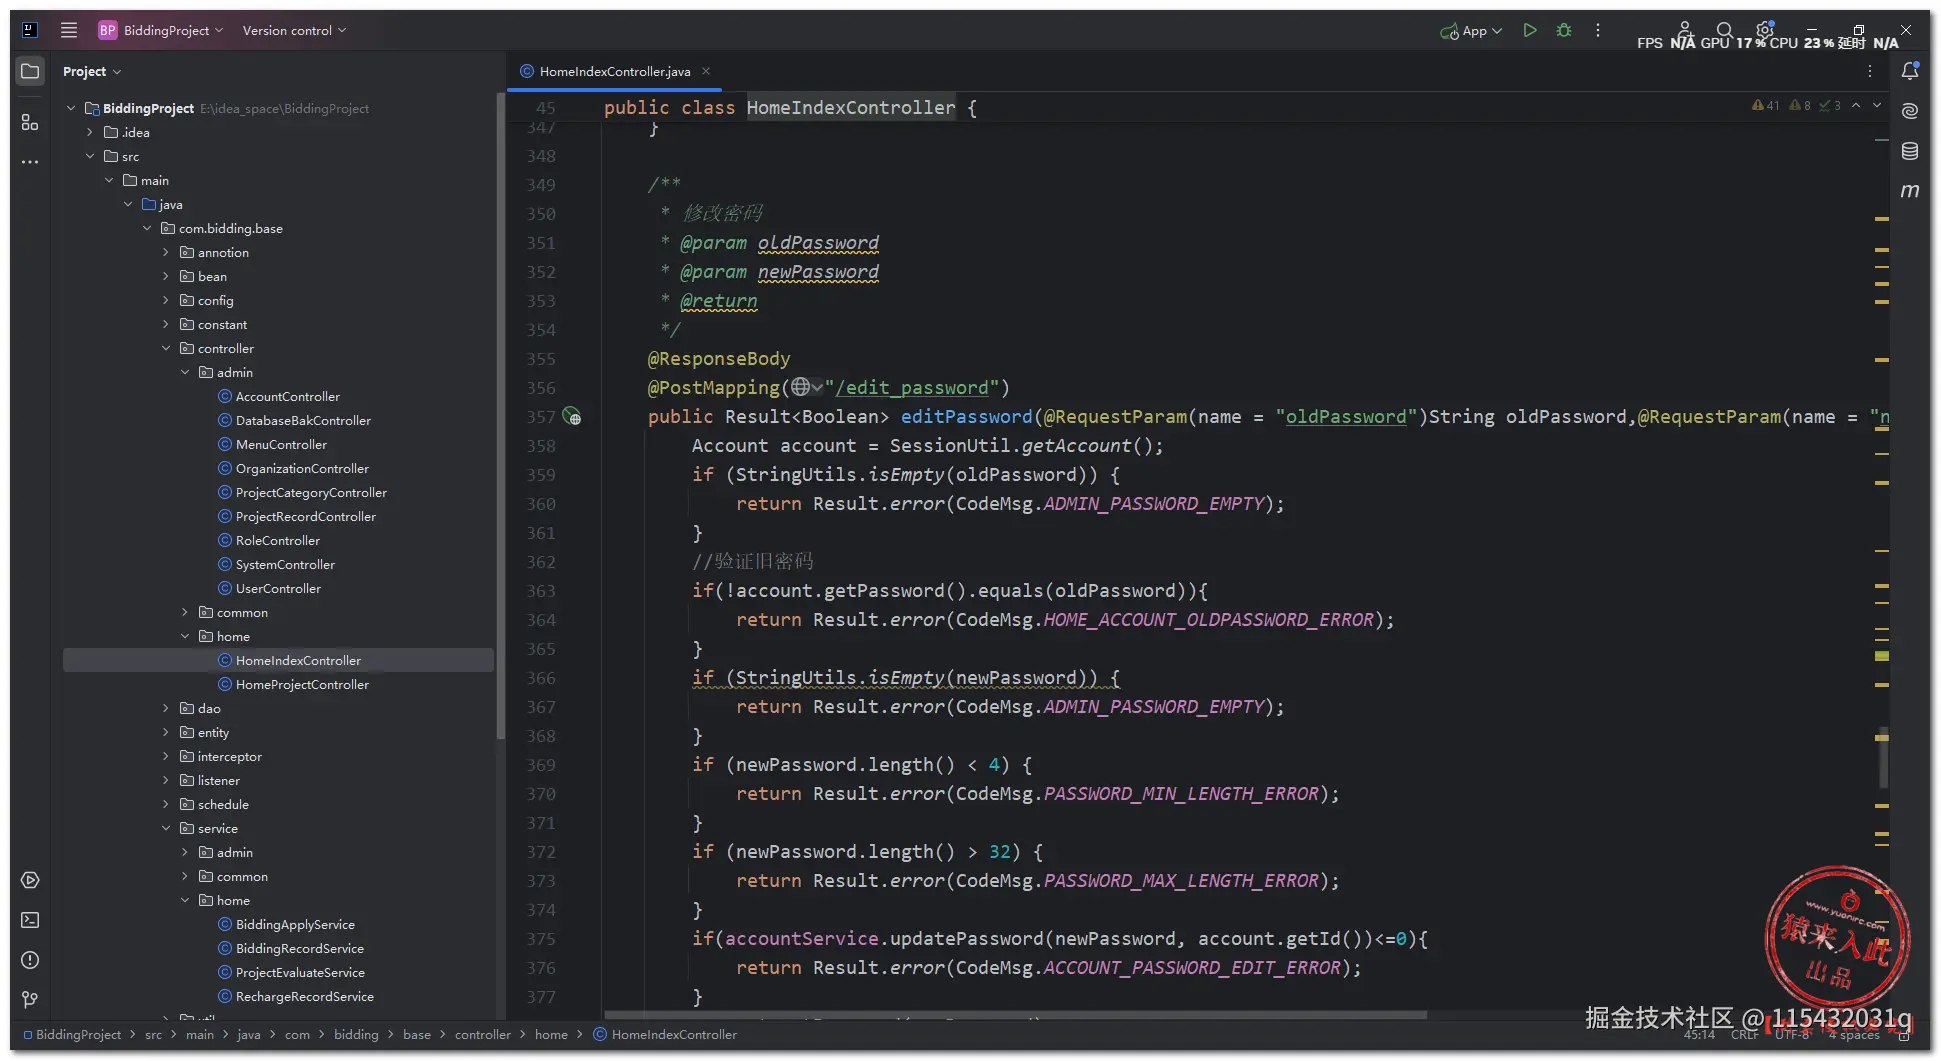Click the project tree vertical scrollbar

pos(500,416)
